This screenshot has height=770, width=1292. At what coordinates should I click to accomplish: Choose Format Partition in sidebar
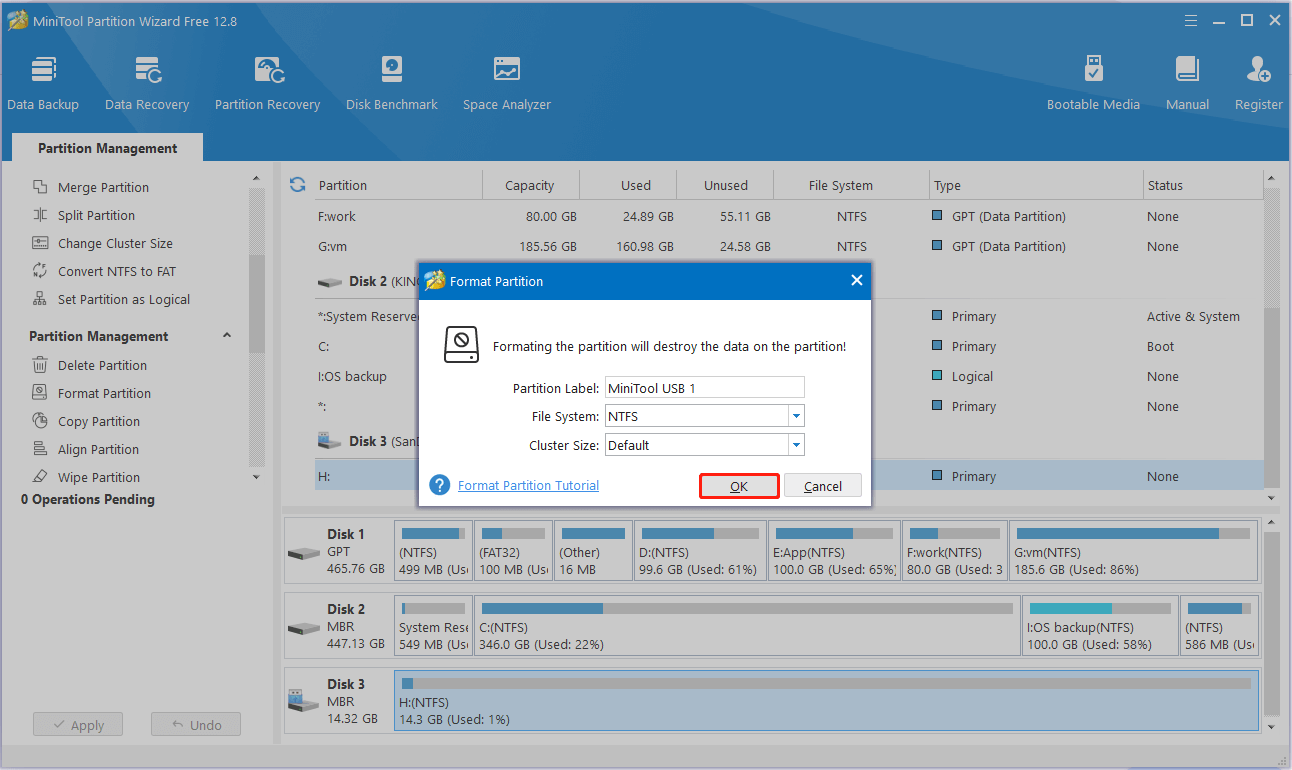[104, 393]
